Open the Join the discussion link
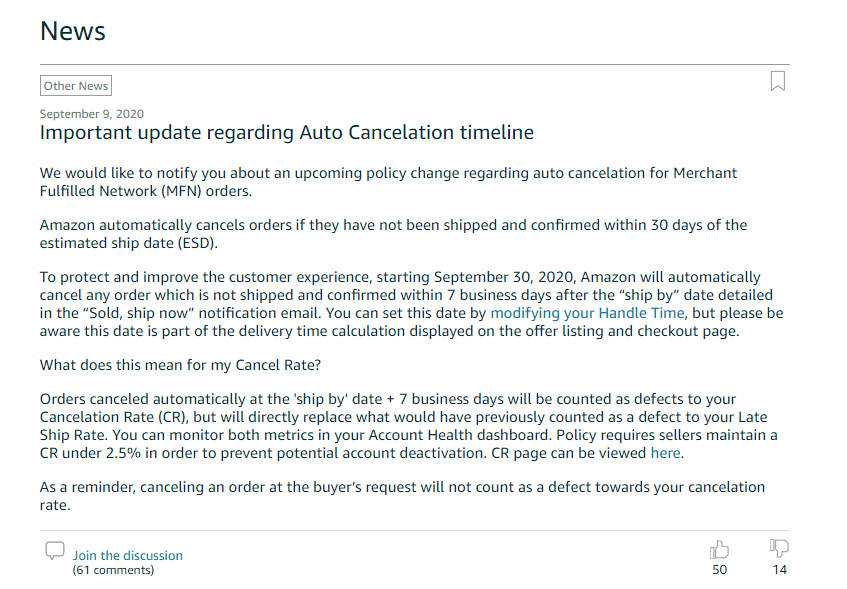Screen dimensions: 847x589 (x=127, y=555)
